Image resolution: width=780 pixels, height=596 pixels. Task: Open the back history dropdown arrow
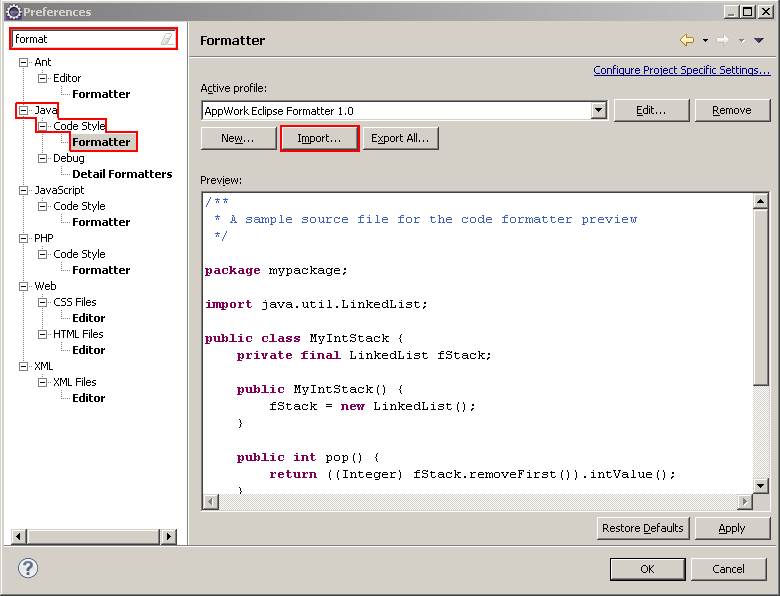705,41
